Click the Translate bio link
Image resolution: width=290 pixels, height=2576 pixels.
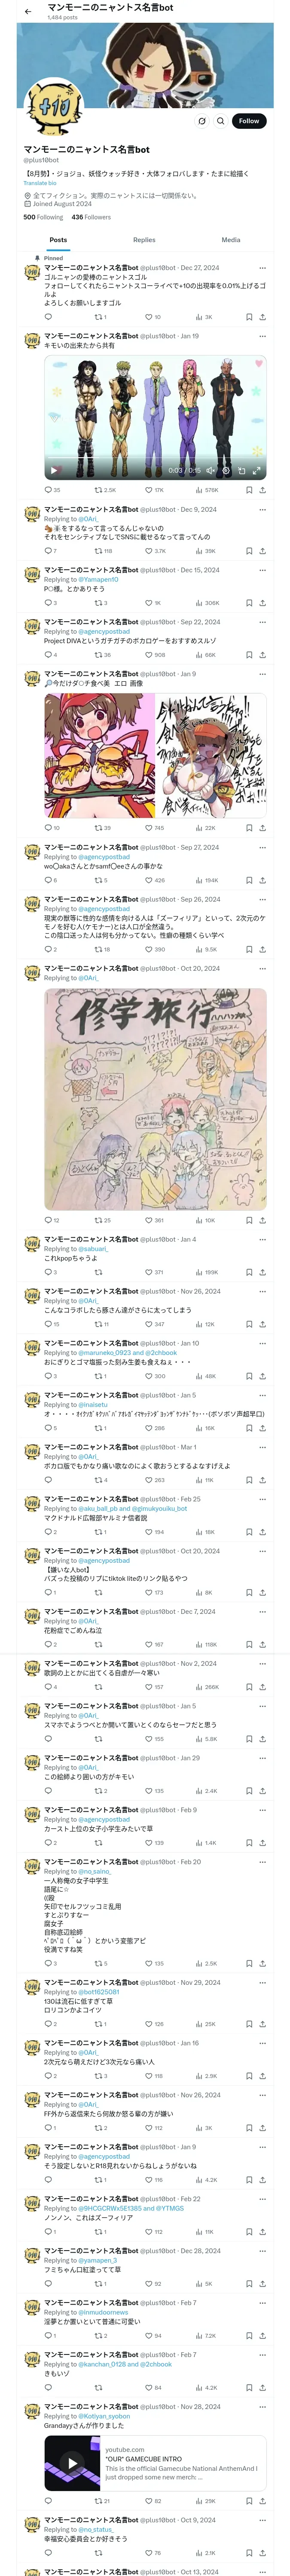click(x=40, y=183)
